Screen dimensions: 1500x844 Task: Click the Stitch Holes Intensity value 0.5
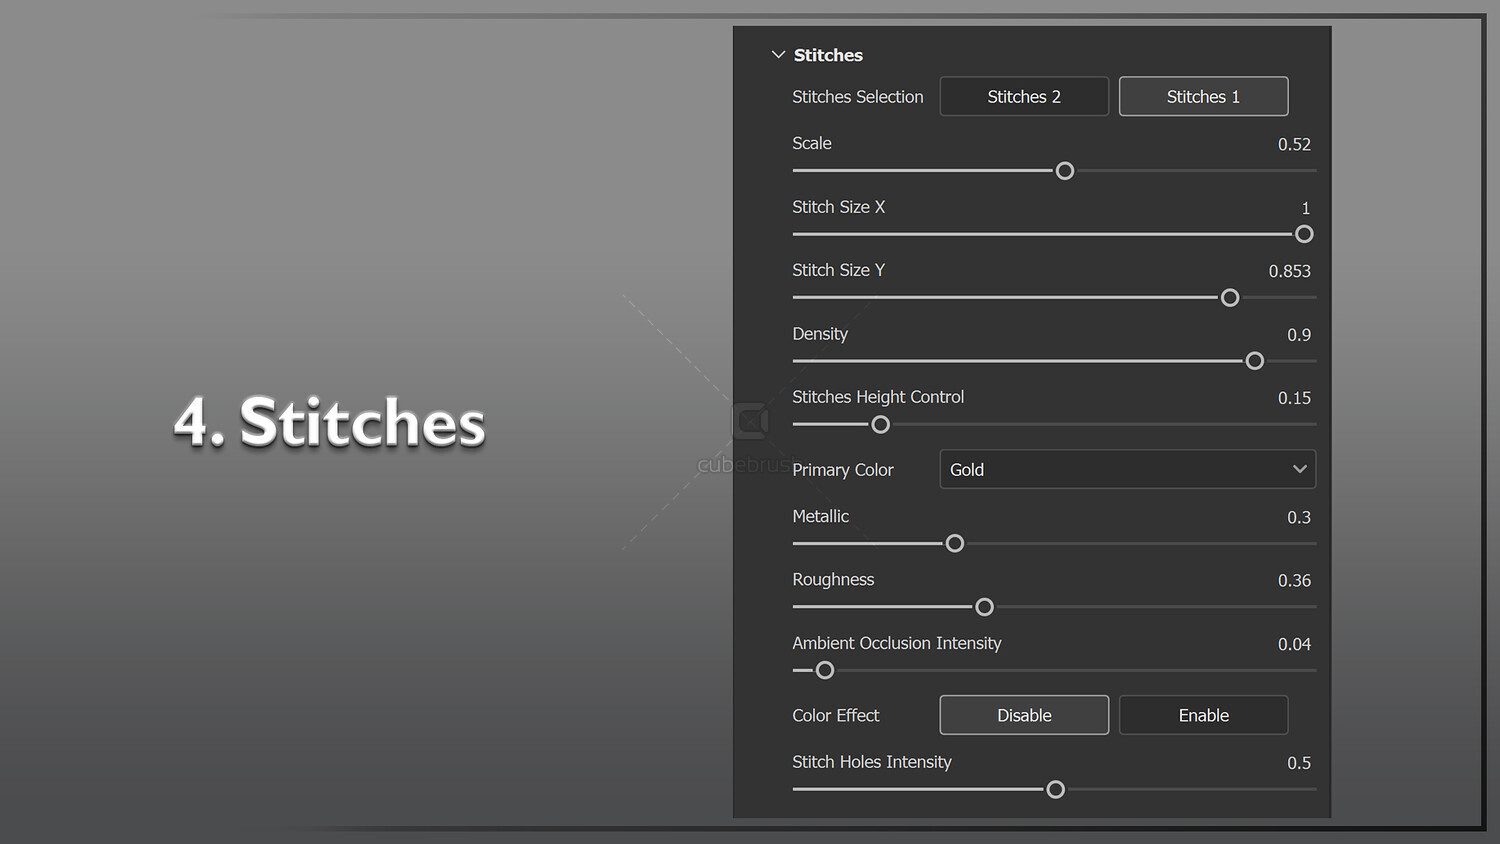1299,763
